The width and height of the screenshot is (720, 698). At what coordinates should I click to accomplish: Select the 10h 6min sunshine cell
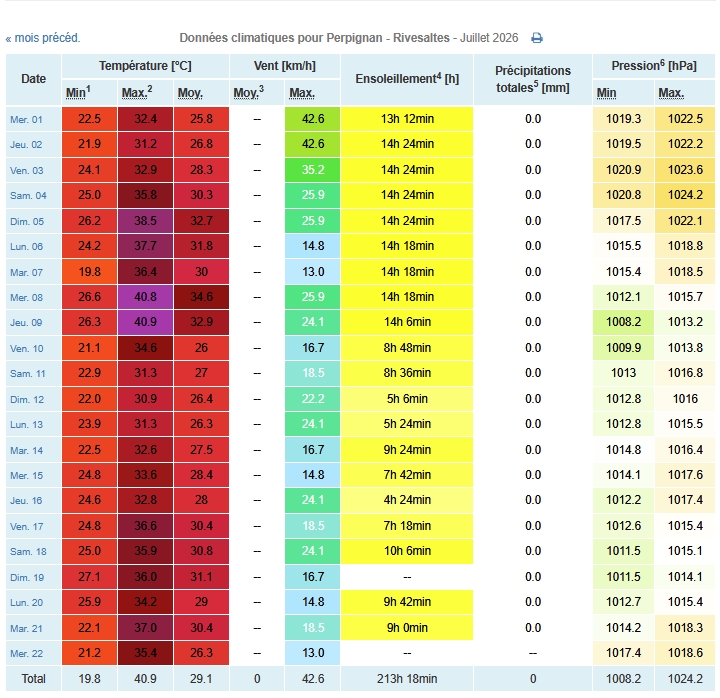[x=407, y=551]
